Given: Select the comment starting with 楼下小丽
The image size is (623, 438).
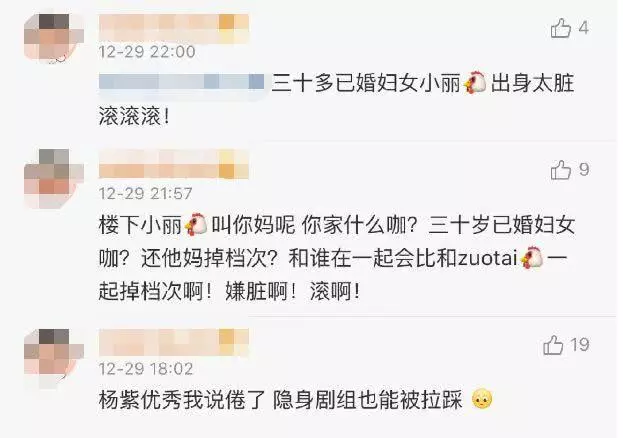Looking at the screenshot, I should pos(337,259).
